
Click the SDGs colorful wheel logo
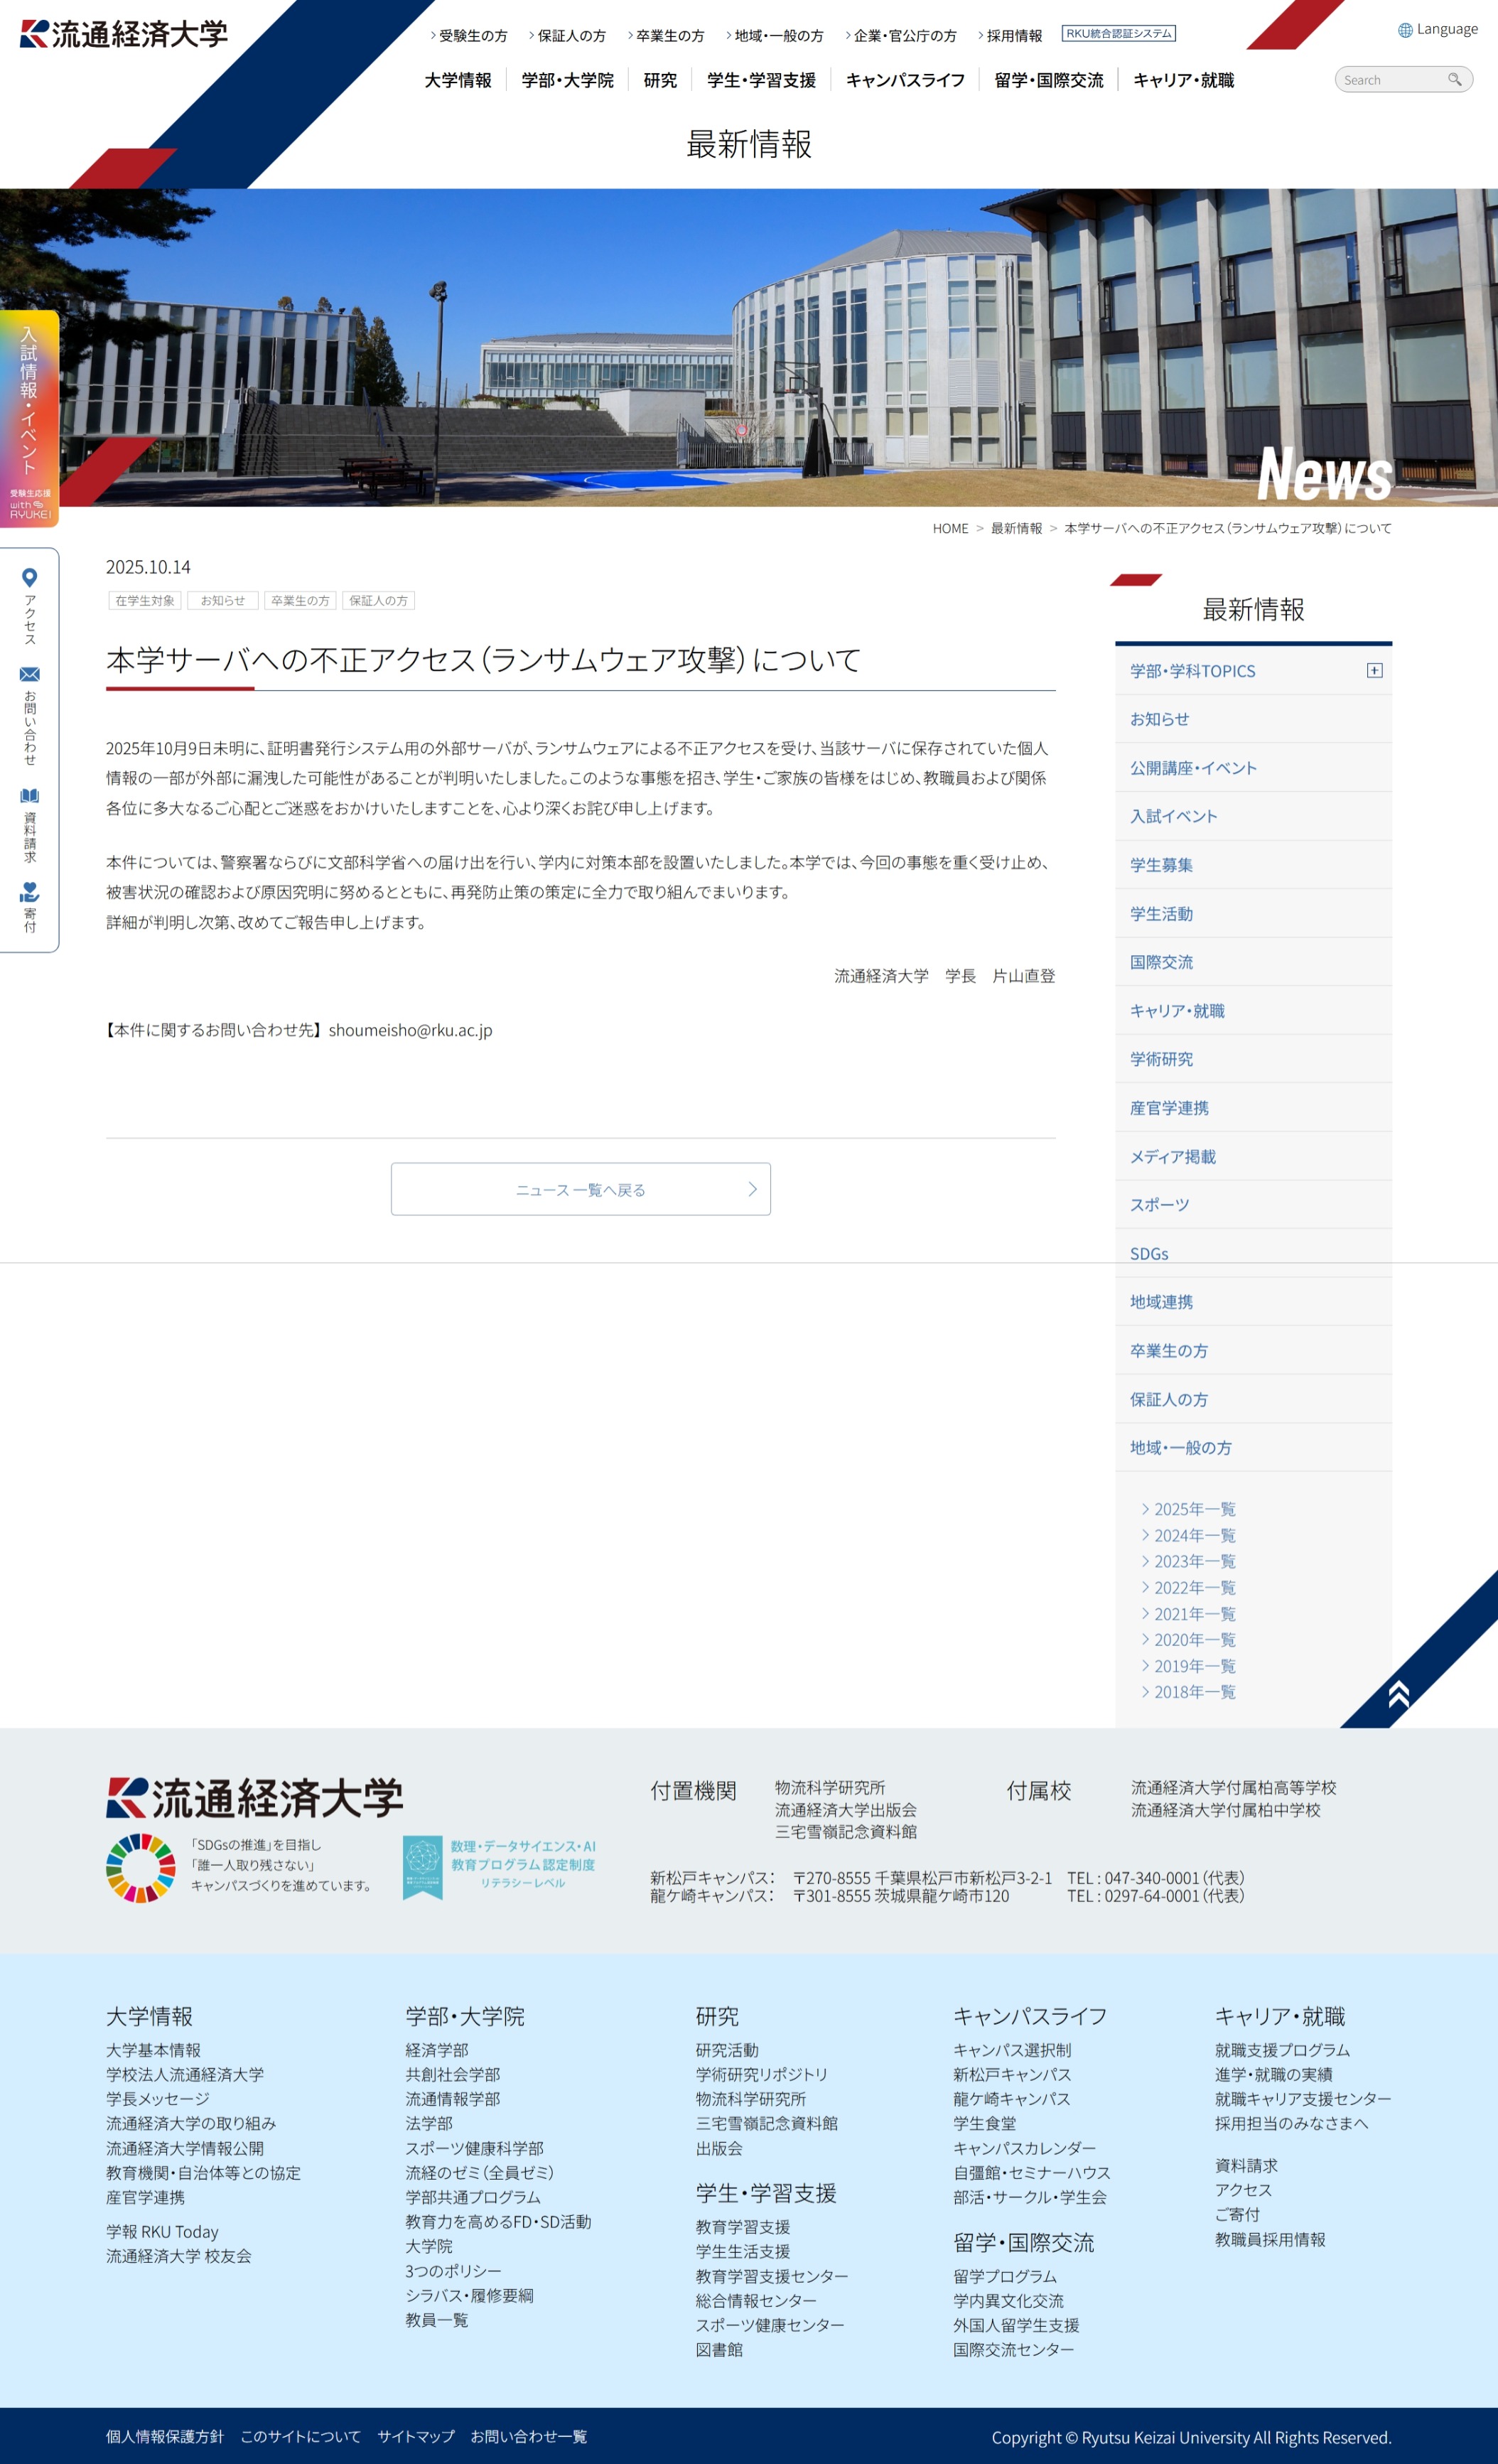pos(141,1867)
